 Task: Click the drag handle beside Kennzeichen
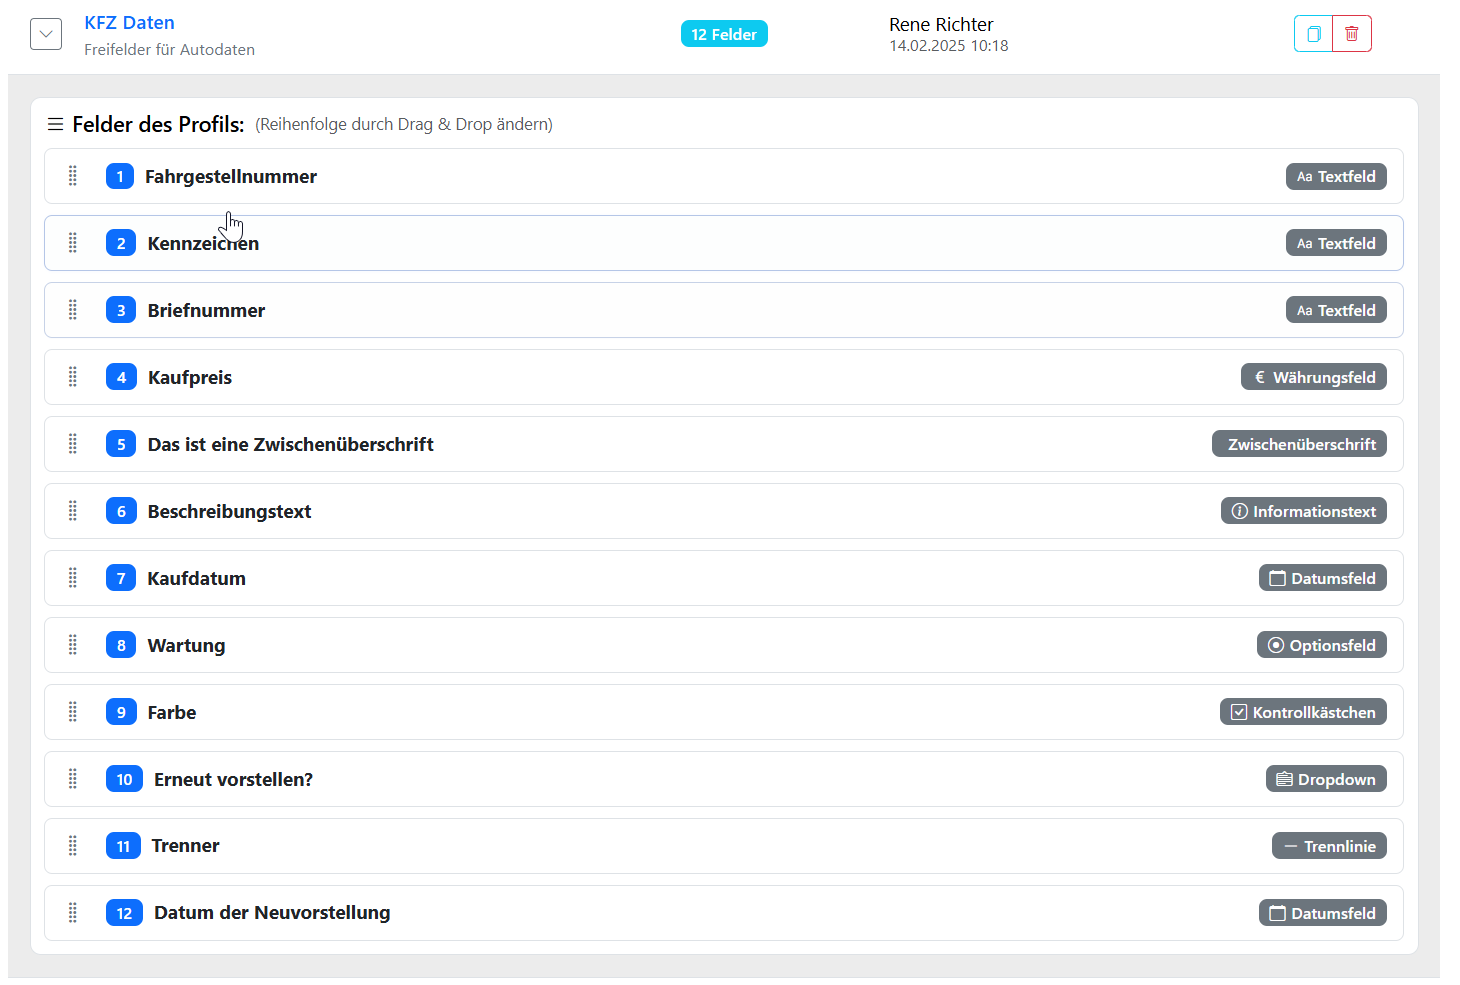(x=73, y=243)
